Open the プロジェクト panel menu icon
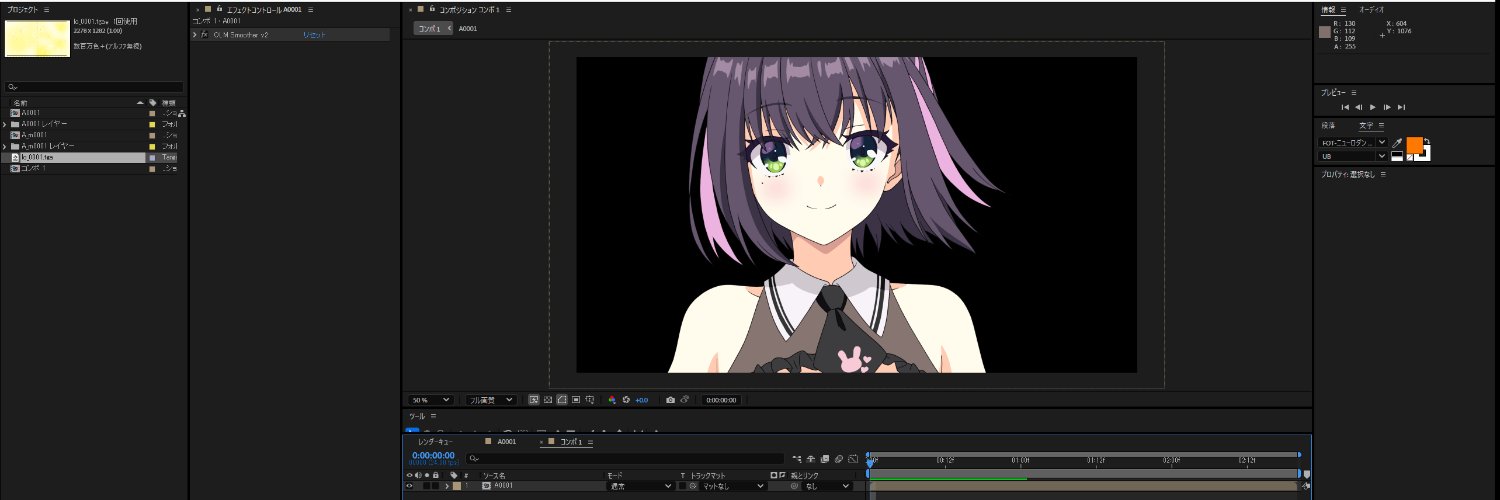This screenshot has width=1500, height=500. coord(47,9)
